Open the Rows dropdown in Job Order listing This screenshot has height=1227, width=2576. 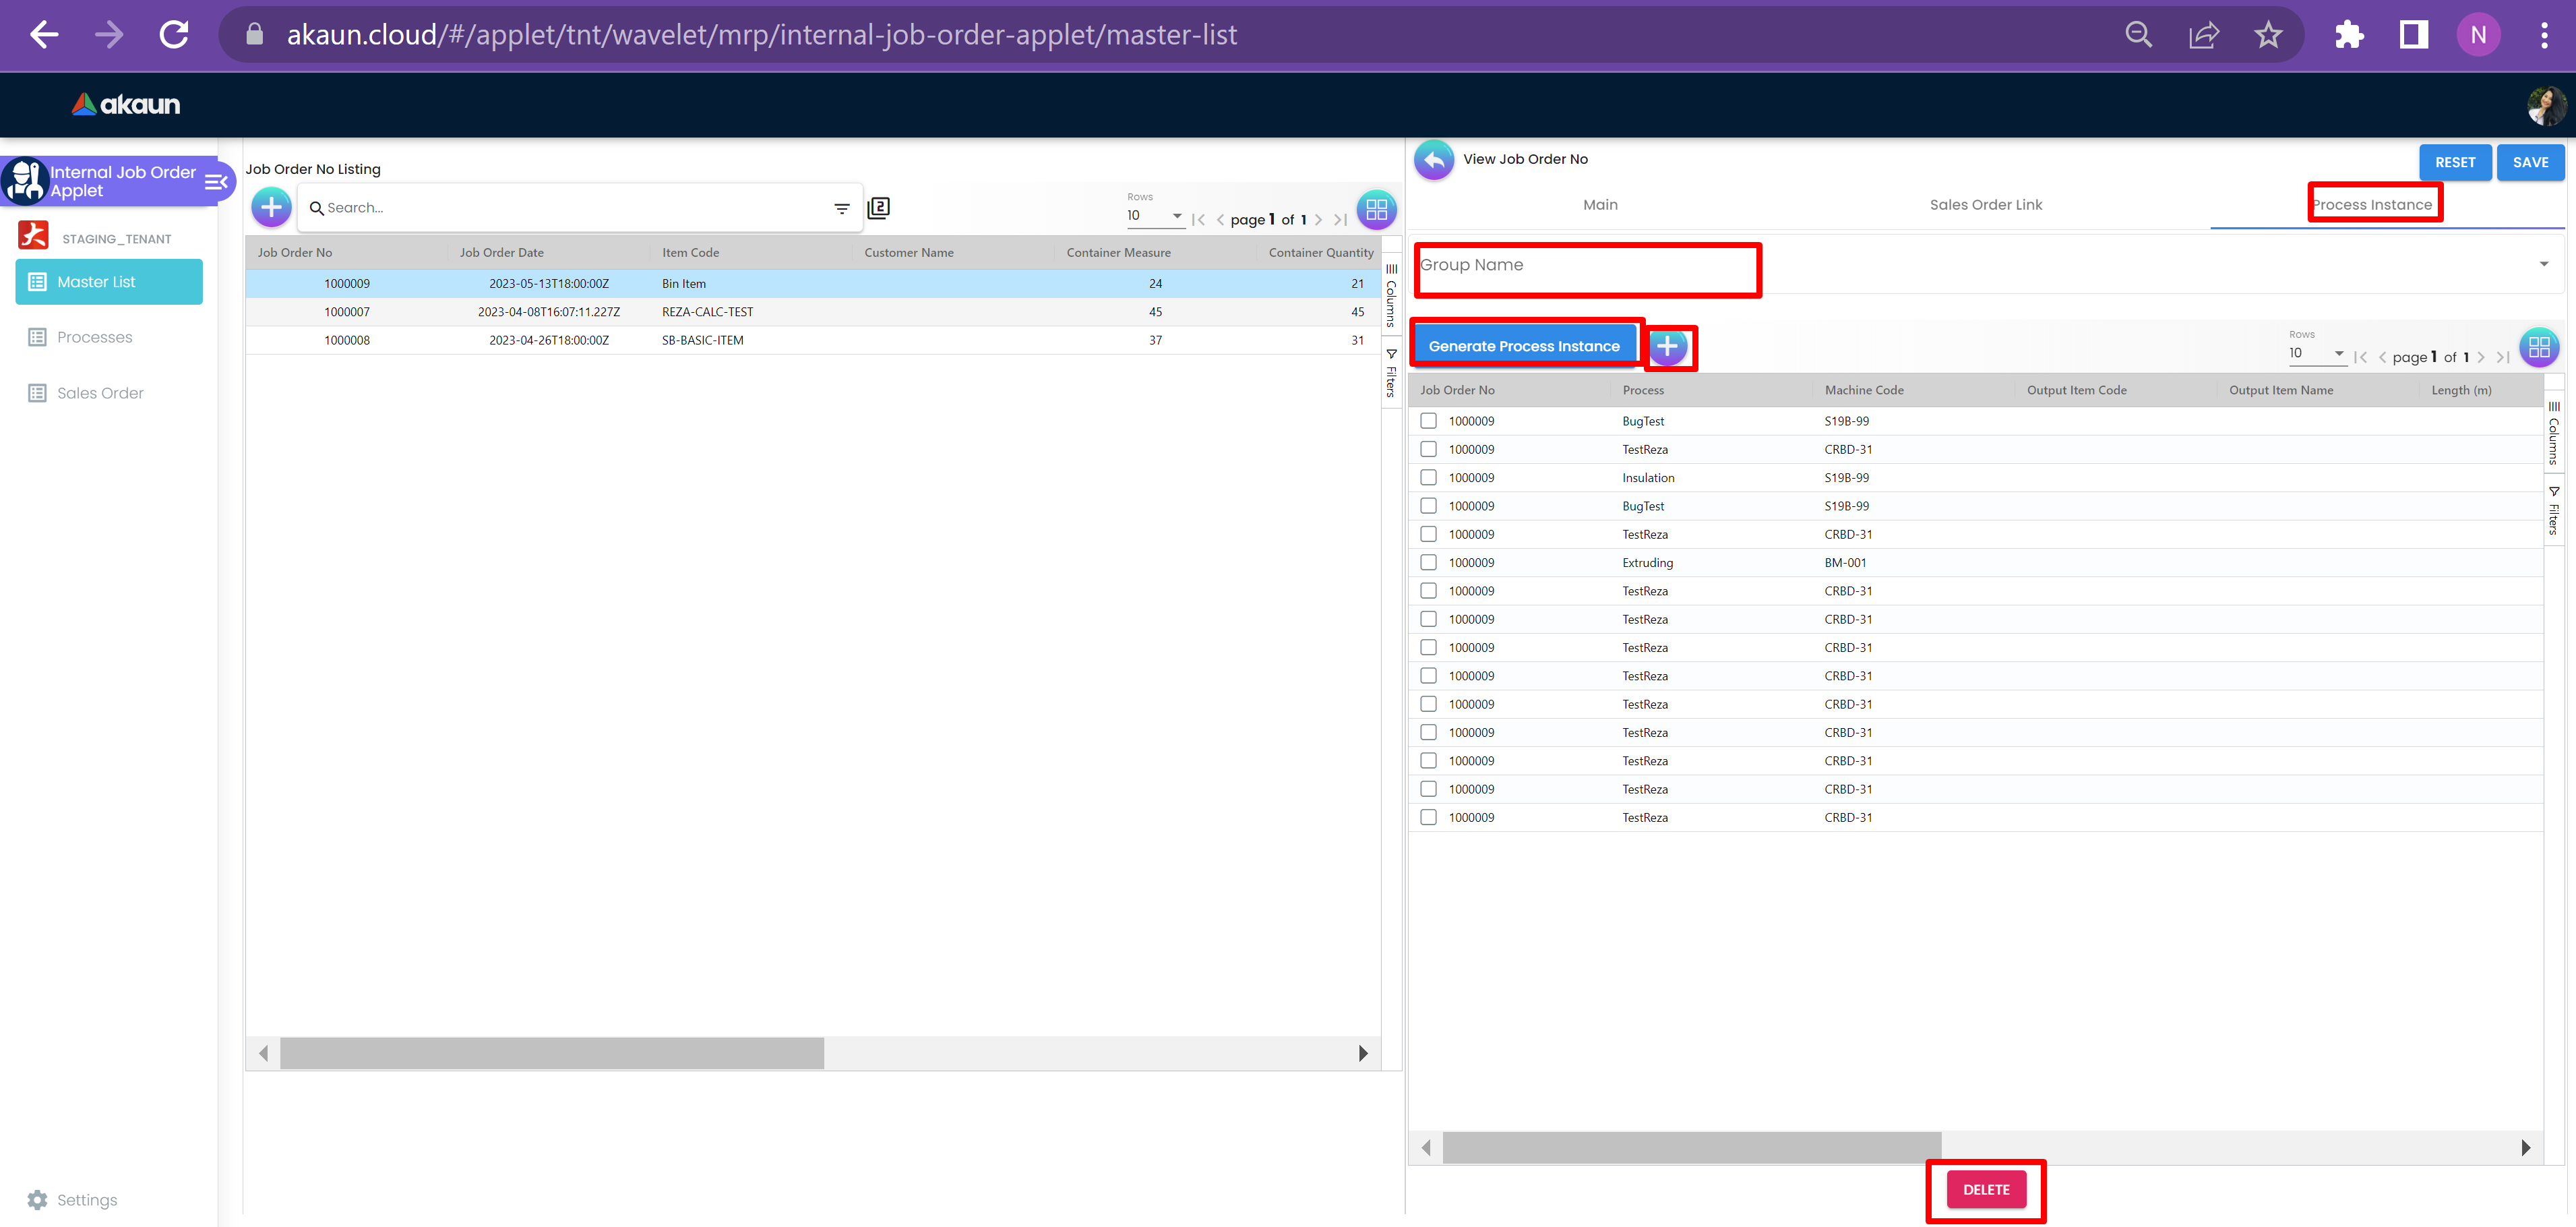1155,216
